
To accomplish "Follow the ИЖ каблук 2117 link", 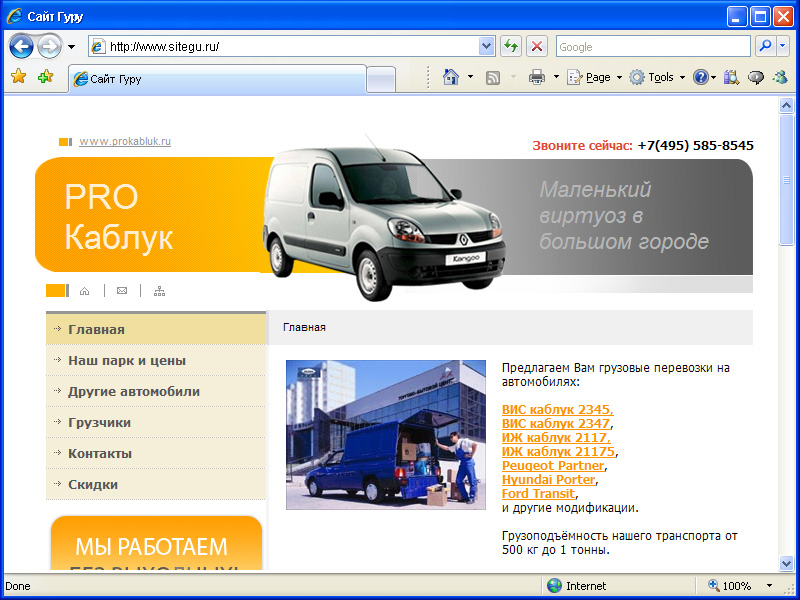I will 556,438.
